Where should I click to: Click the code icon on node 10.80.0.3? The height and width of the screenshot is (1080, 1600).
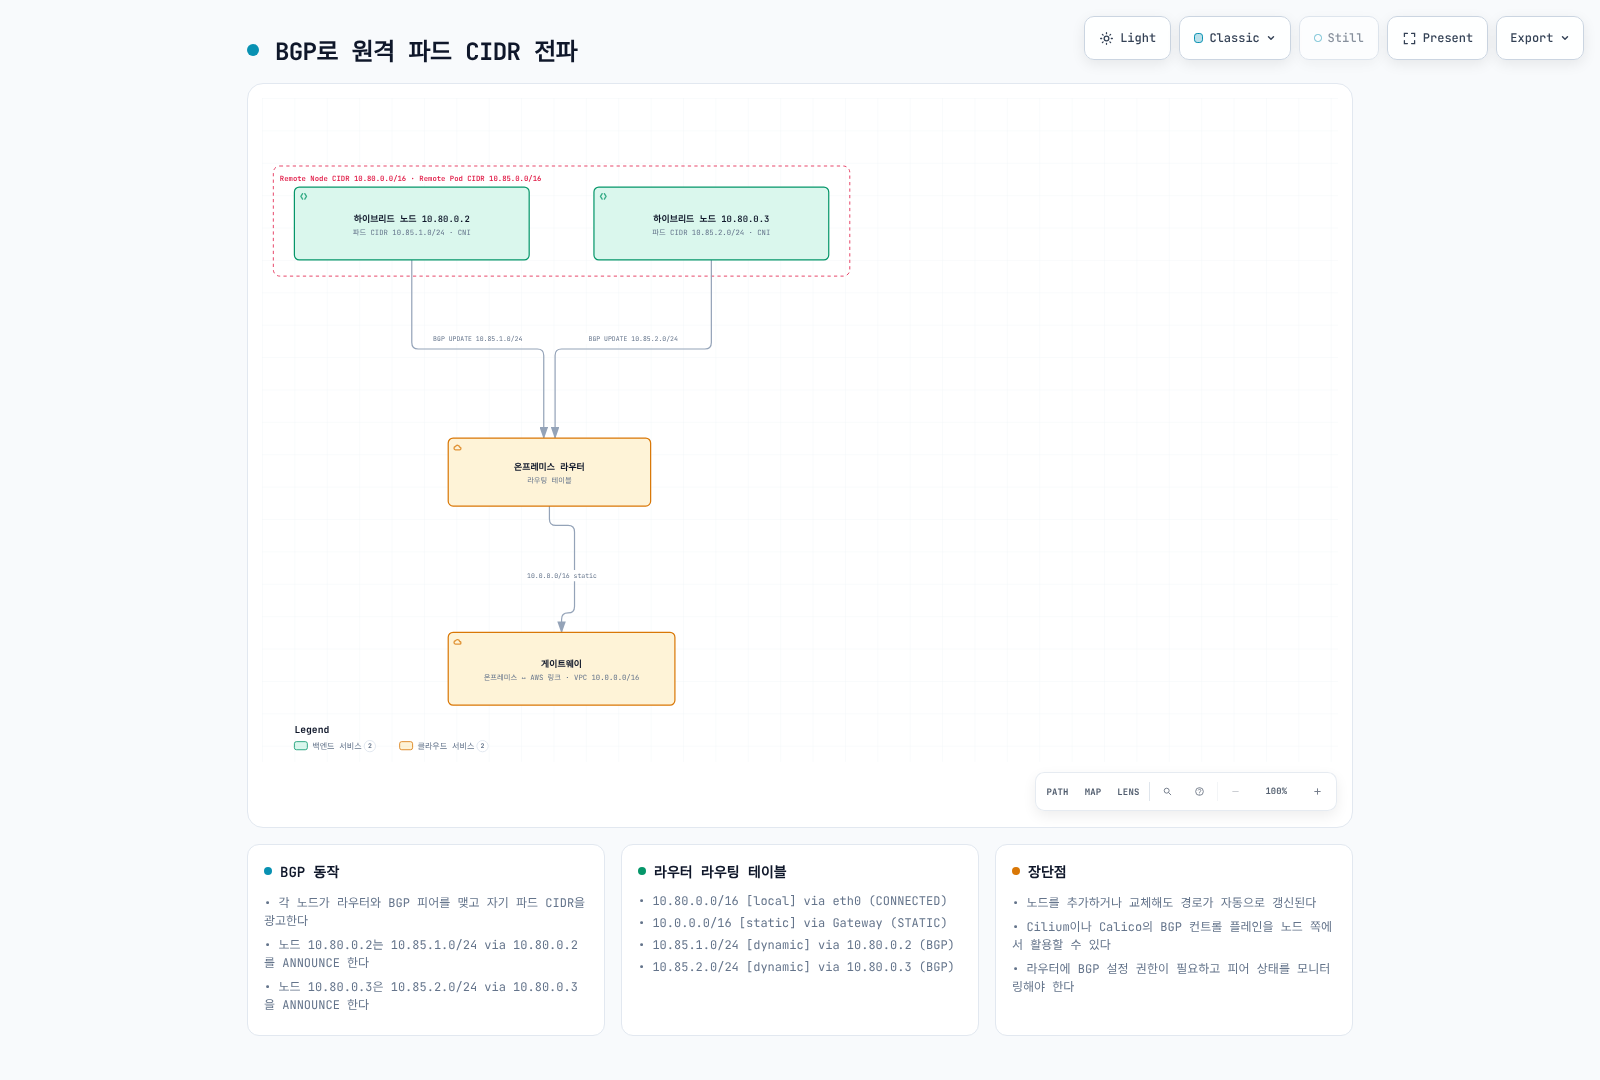point(603,196)
